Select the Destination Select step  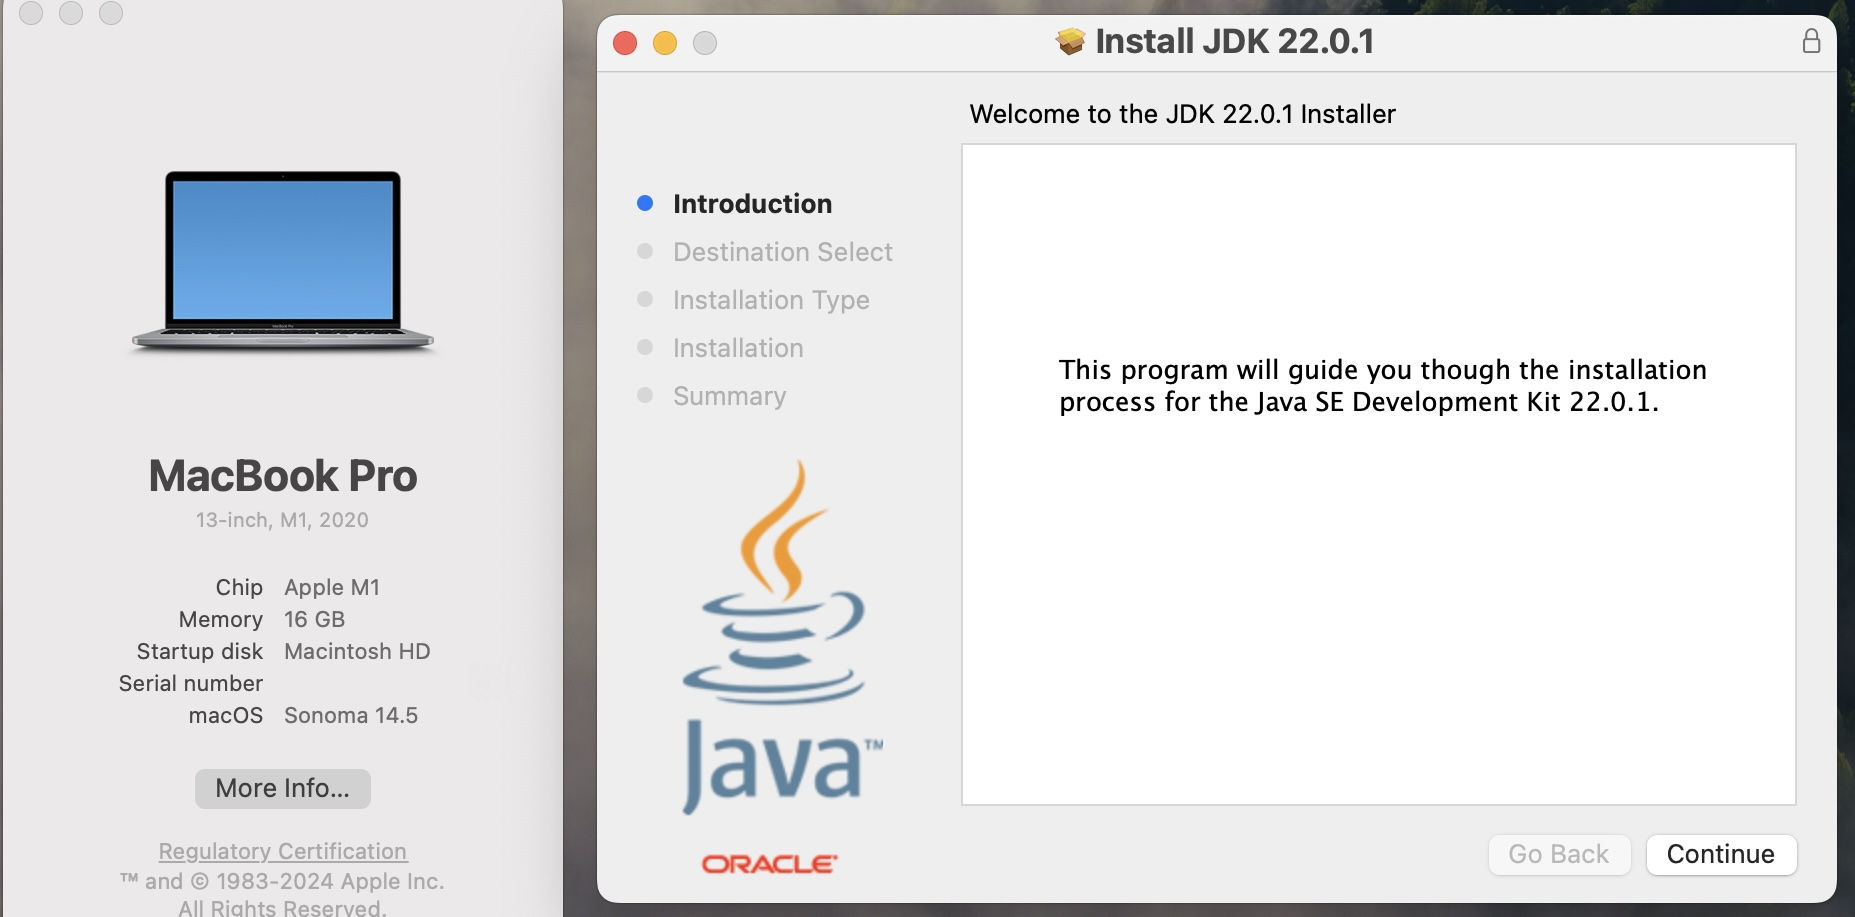click(x=782, y=251)
